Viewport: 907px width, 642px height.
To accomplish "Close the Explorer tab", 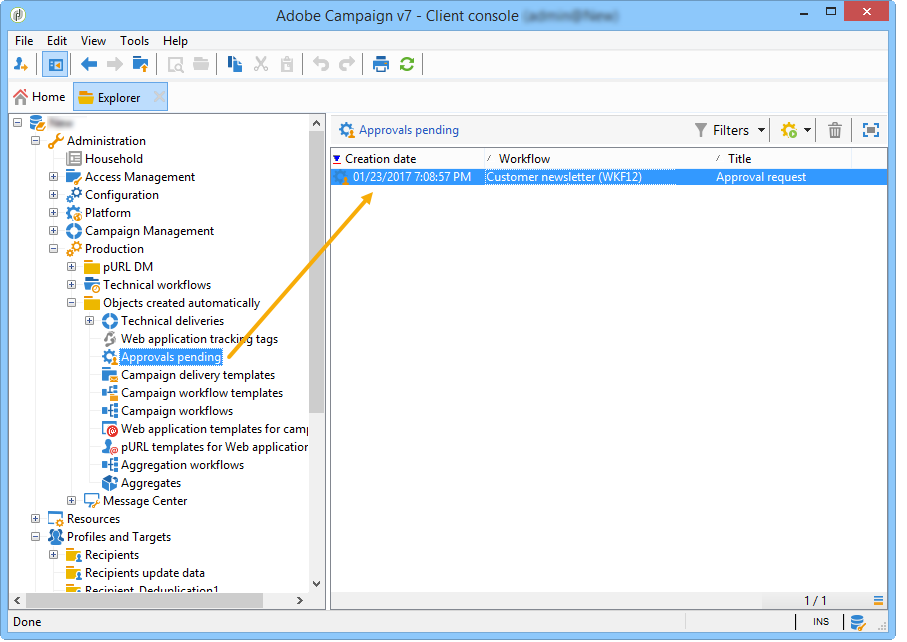I will (x=158, y=97).
